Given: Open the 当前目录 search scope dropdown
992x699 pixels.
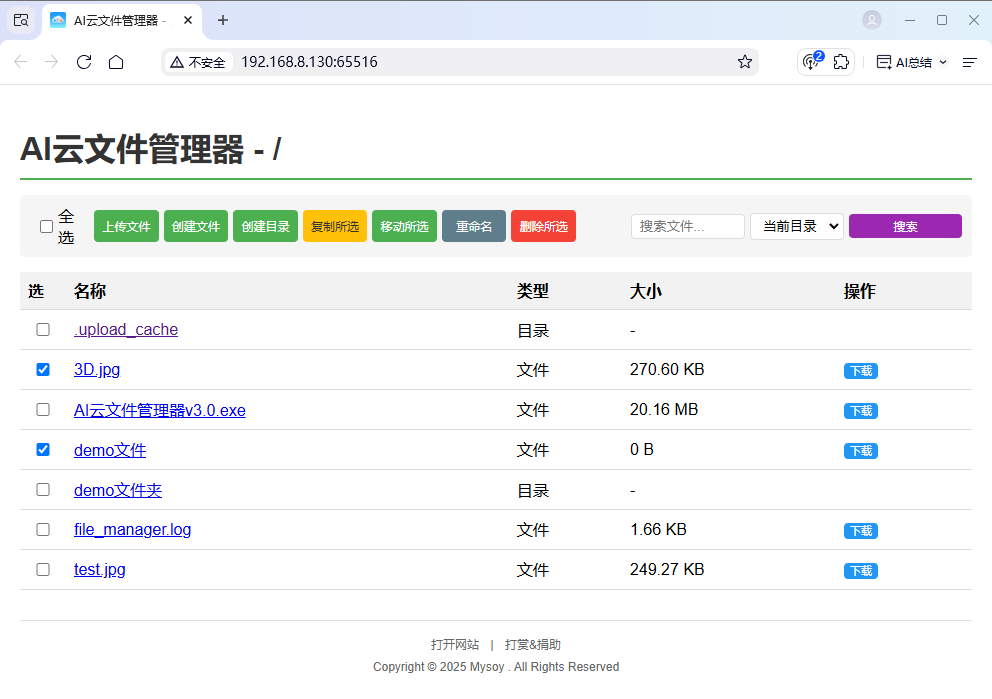Looking at the screenshot, I should [797, 226].
